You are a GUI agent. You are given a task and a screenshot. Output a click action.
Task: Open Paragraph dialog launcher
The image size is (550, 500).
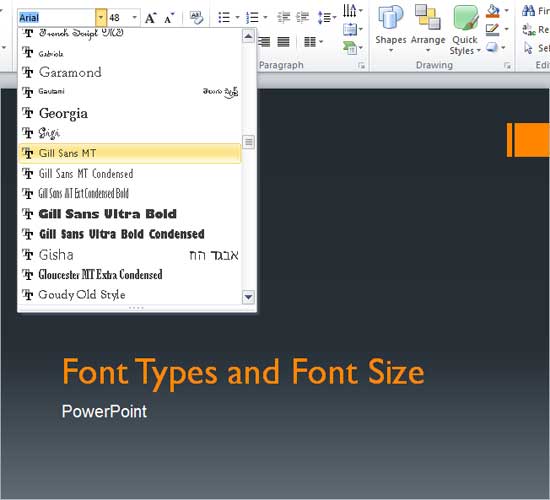[x=362, y=66]
